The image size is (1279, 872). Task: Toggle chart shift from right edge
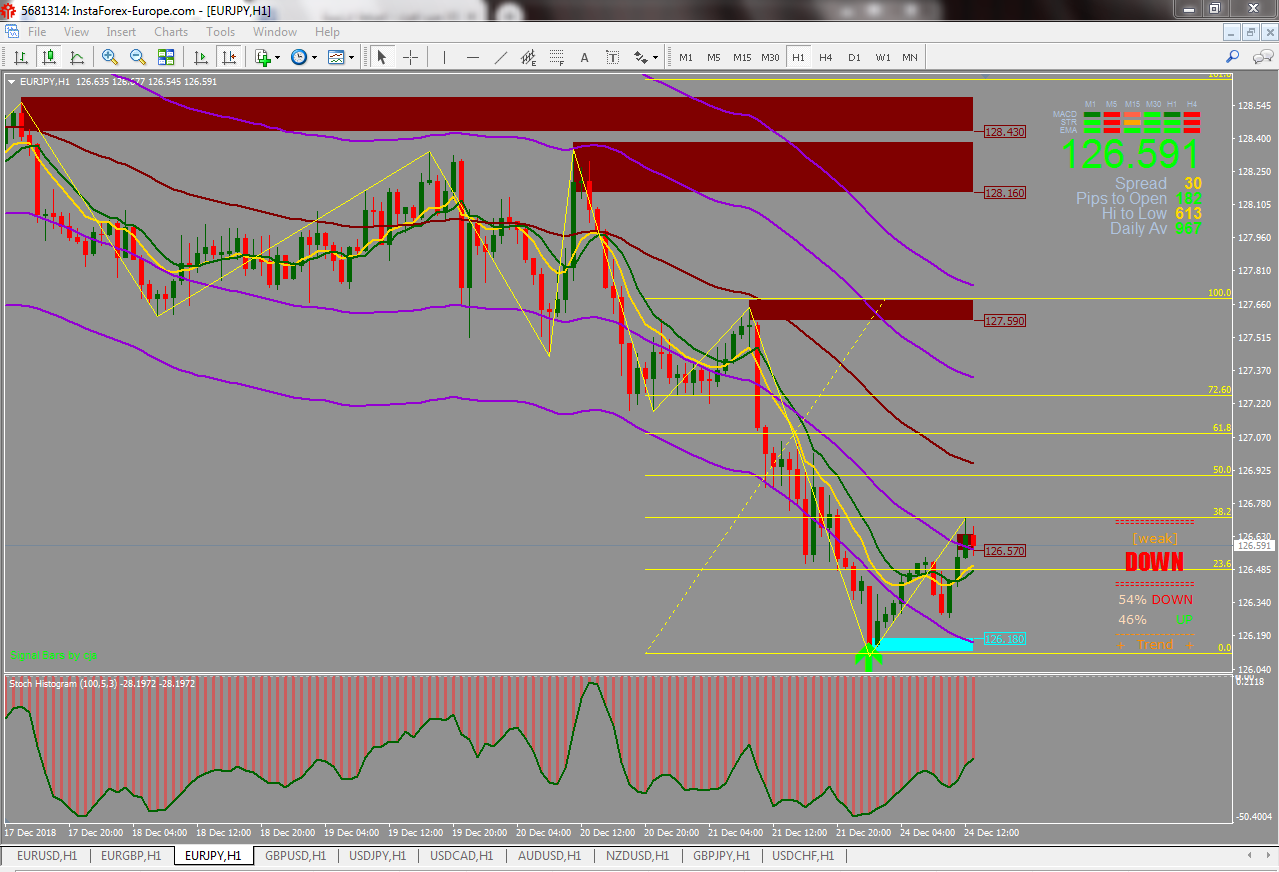(228, 58)
